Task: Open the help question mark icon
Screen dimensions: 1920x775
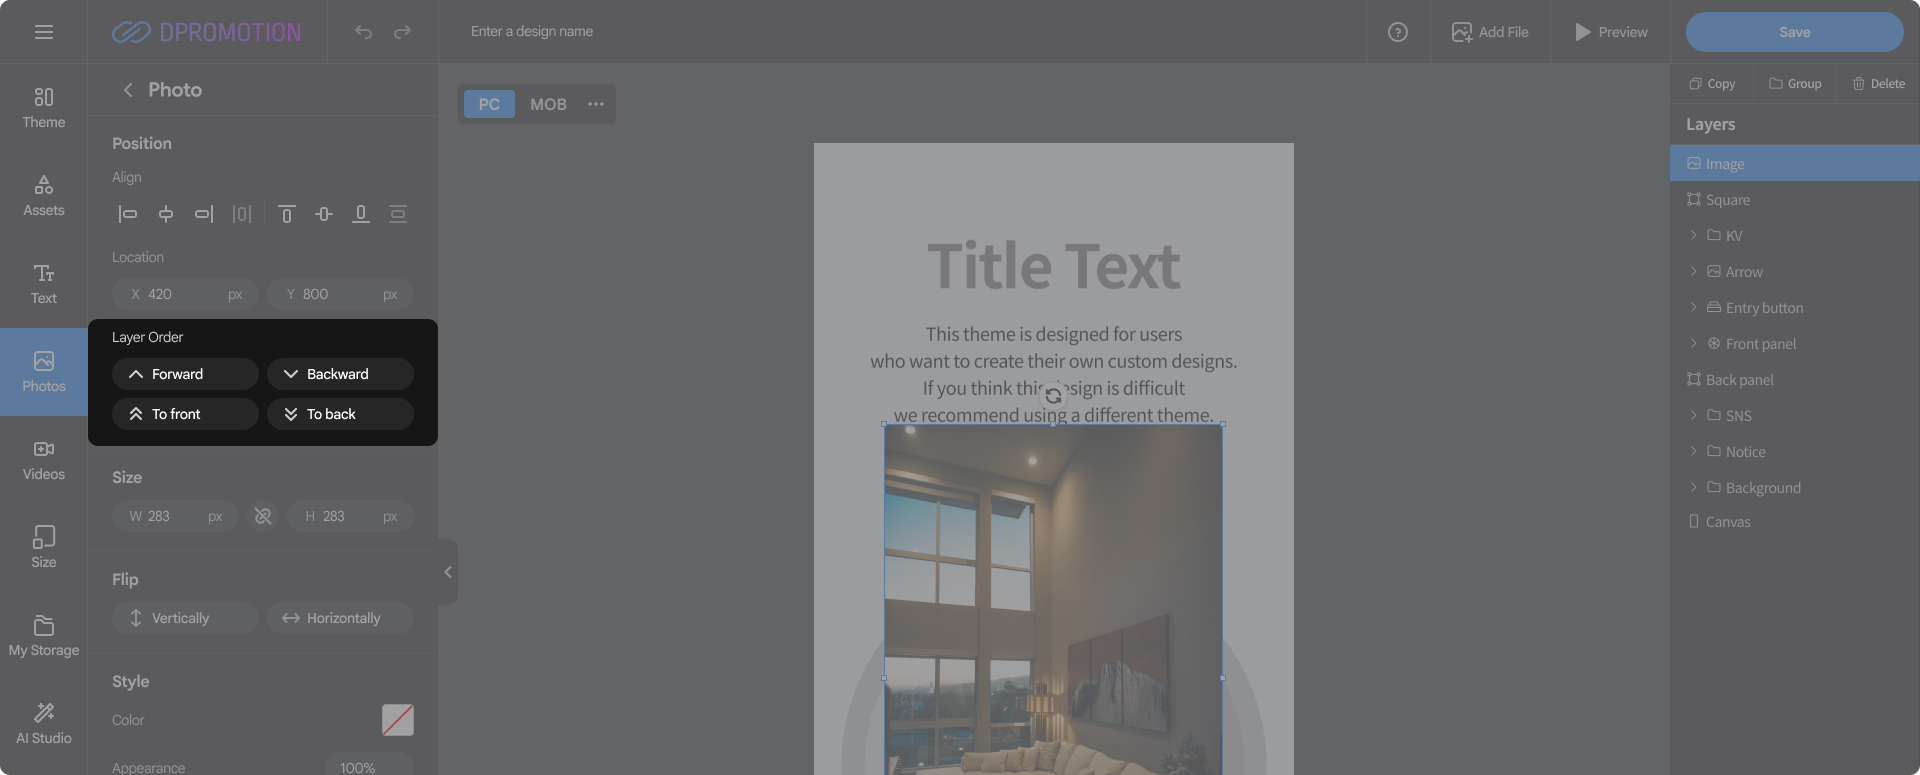Action: pos(1398,32)
